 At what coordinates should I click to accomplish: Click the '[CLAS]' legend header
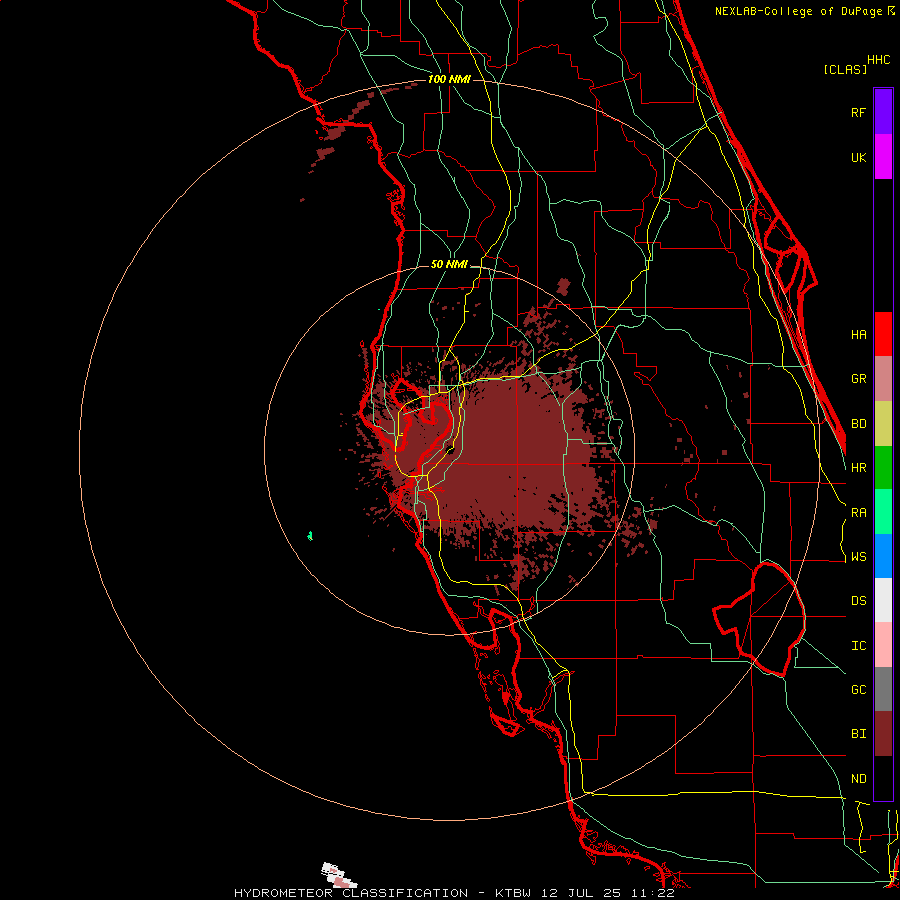pos(845,69)
